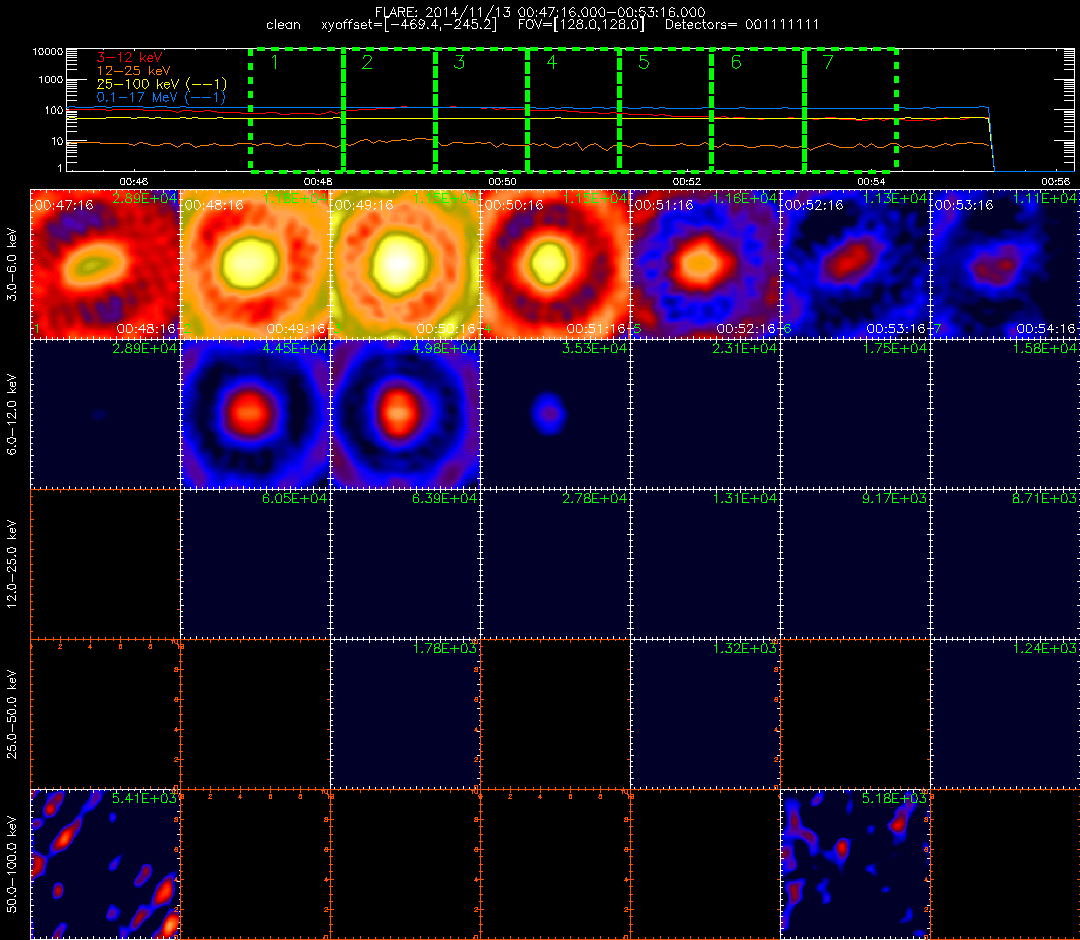Click the 'Detectors= 001111111' text
This screenshot has width=1080, height=940.
click(x=742, y=25)
